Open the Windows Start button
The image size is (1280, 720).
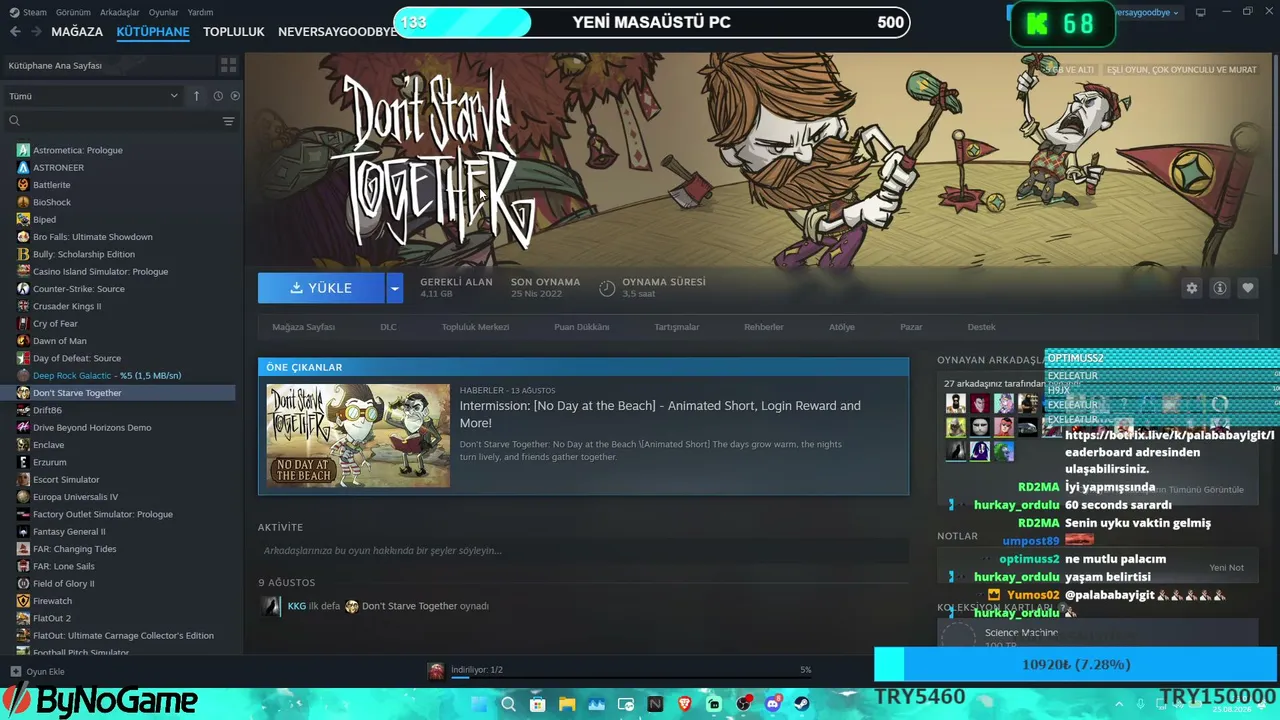pyautogui.click(x=480, y=704)
